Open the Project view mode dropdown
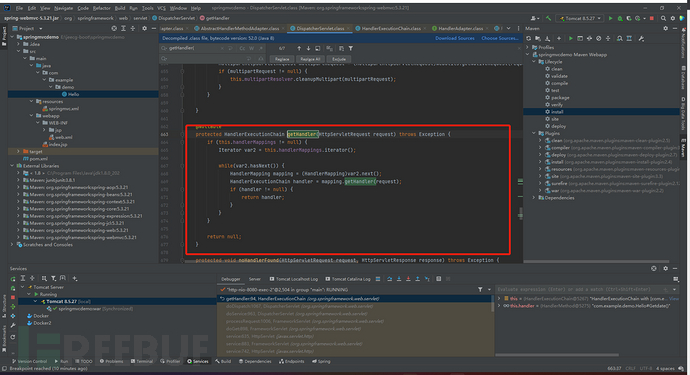This screenshot has height=375, width=690. [40, 28]
